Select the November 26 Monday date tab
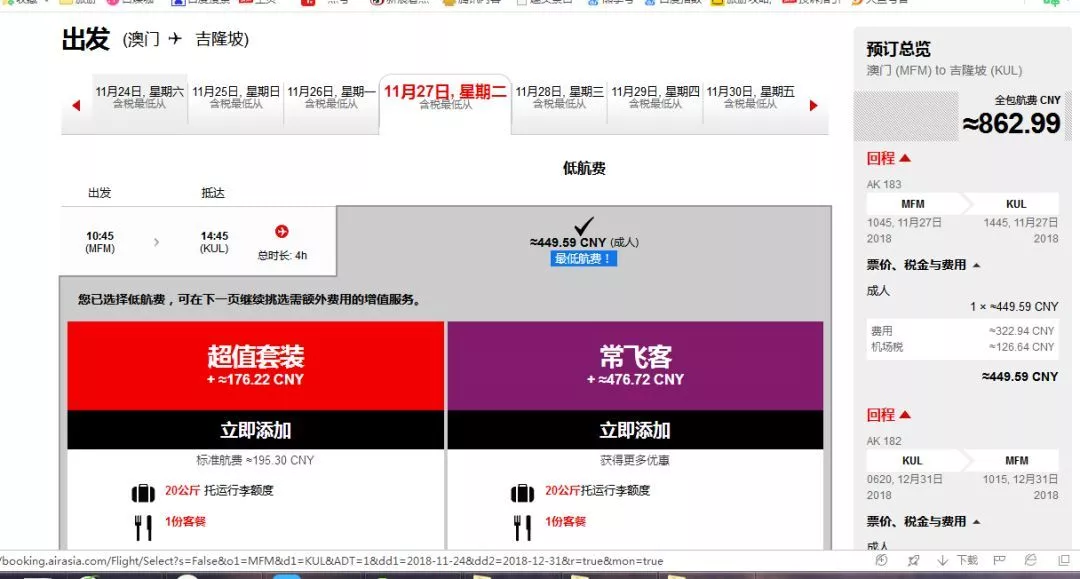This screenshot has width=1080, height=579. click(x=331, y=97)
